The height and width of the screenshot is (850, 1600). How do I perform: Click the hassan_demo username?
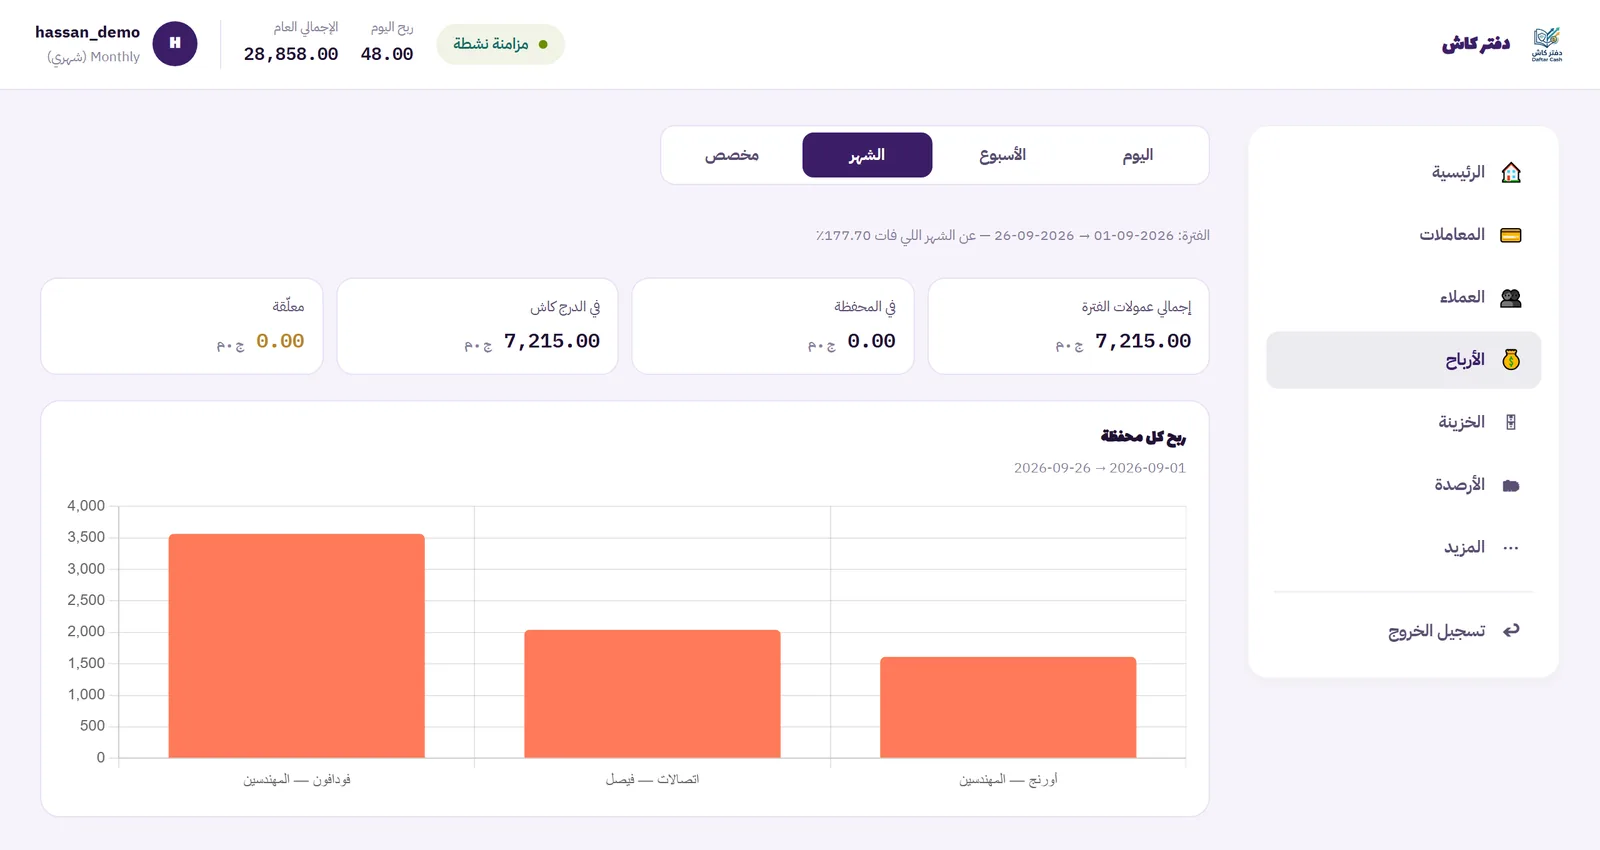tap(87, 32)
